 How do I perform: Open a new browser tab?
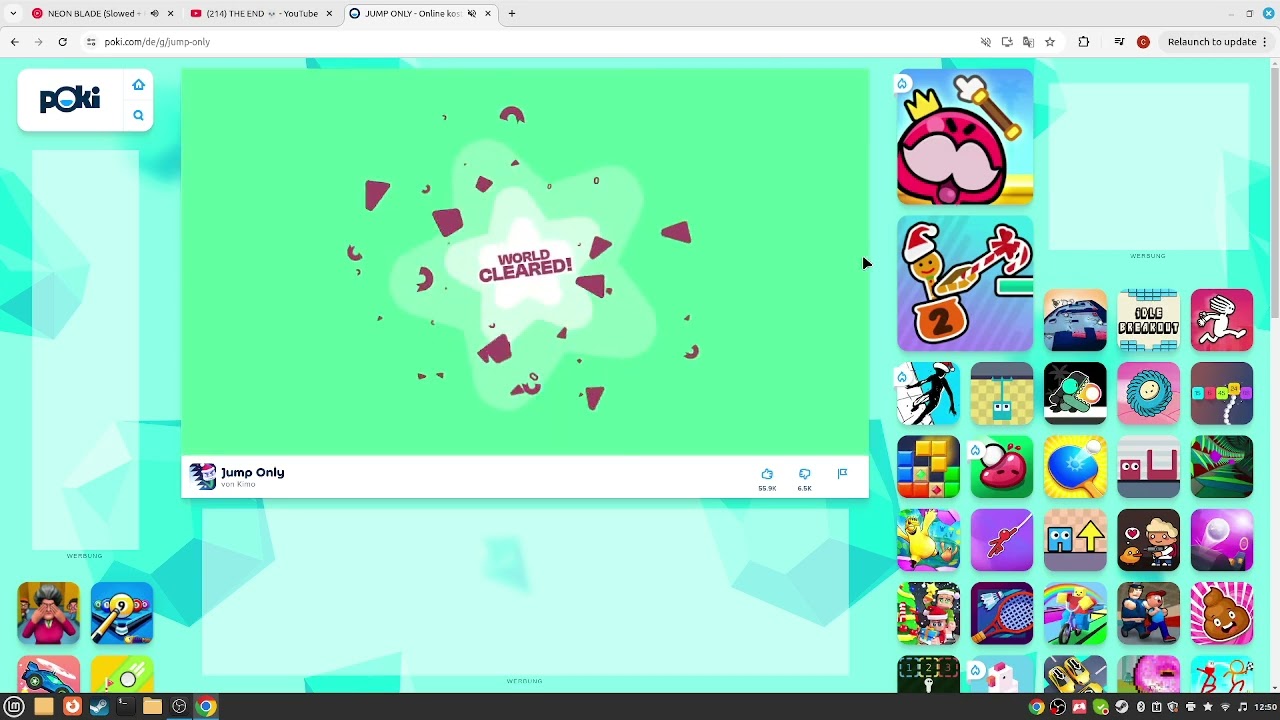click(x=512, y=14)
